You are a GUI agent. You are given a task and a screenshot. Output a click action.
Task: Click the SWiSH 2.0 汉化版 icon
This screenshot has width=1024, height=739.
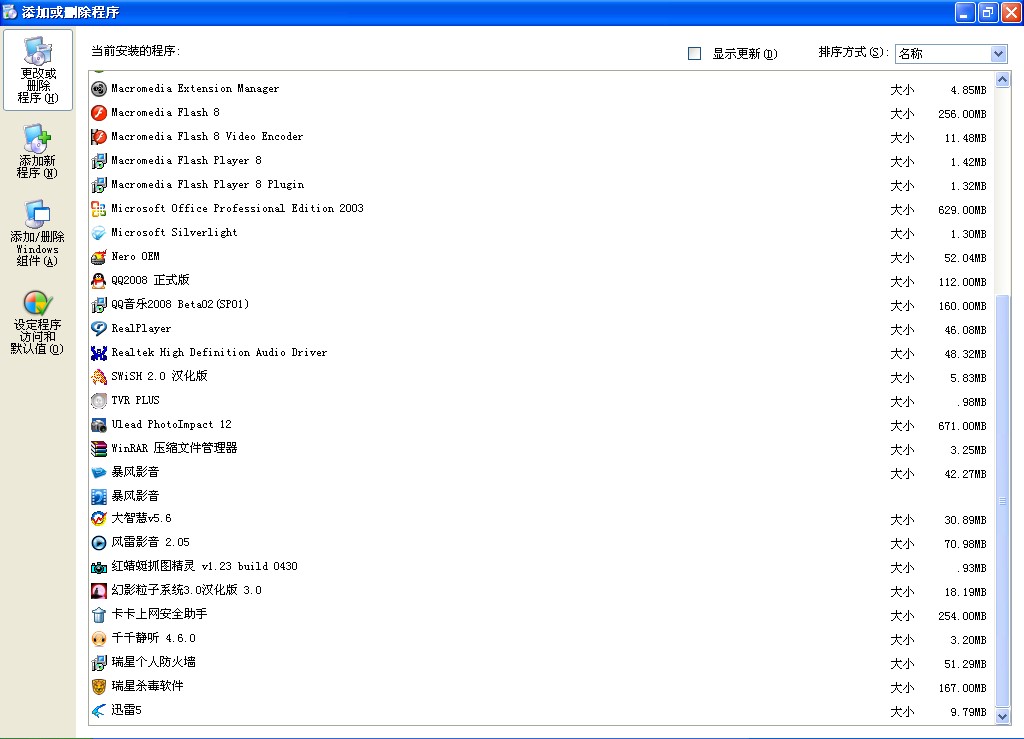[x=99, y=377]
